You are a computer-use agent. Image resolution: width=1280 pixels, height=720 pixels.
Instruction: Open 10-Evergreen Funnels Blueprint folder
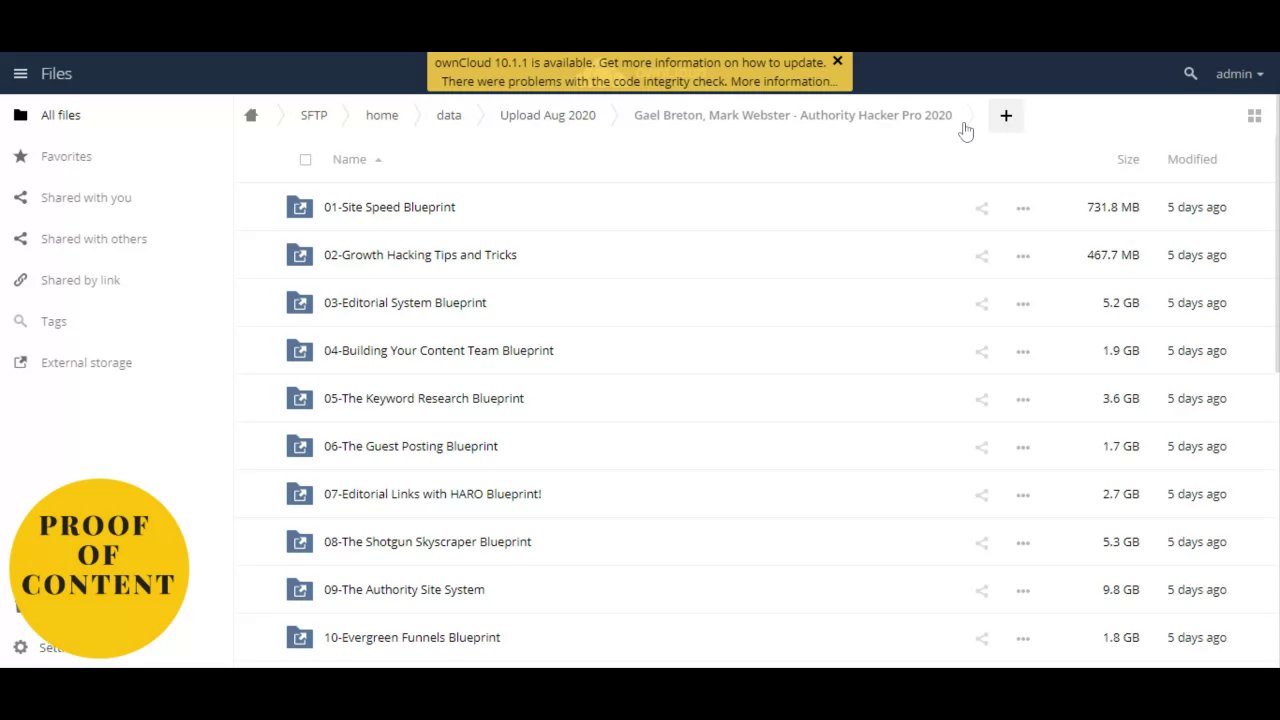click(x=412, y=637)
